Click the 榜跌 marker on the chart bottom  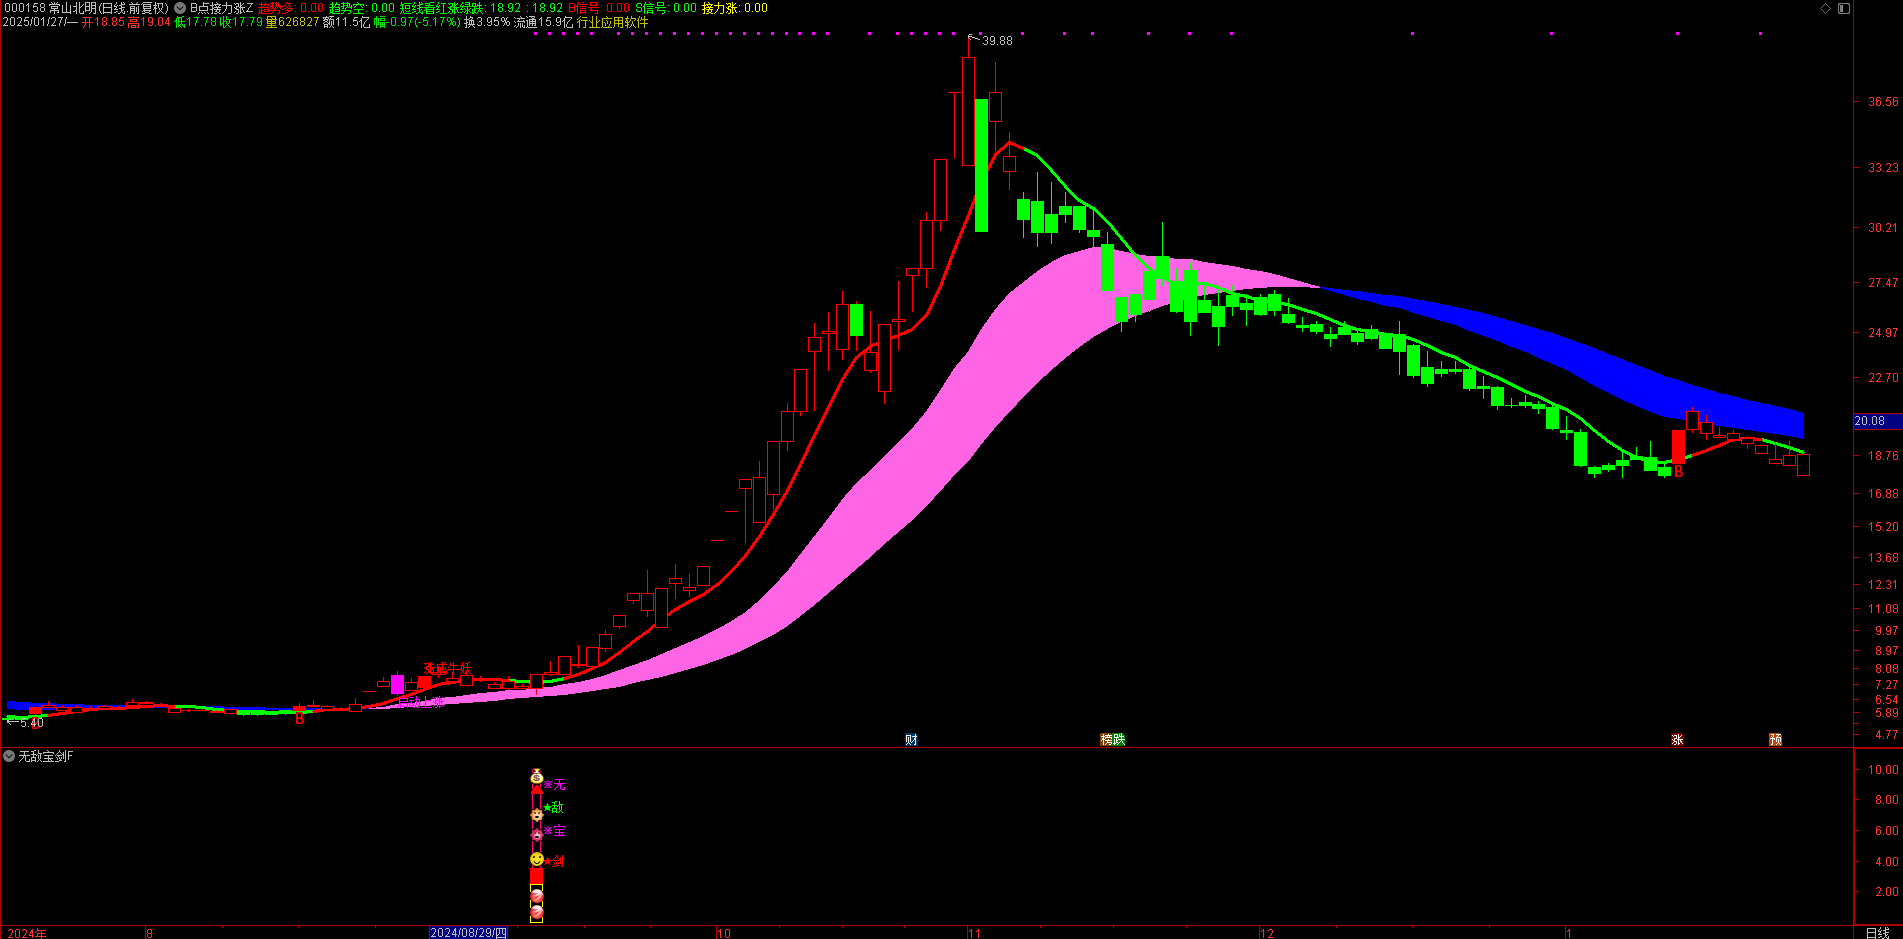click(1113, 740)
